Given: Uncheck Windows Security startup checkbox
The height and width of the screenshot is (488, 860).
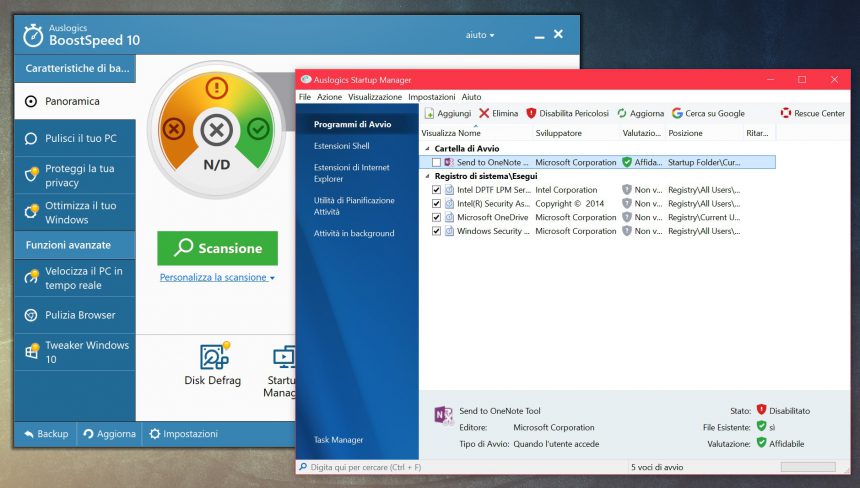Looking at the screenshot, I should pyautogui.click(x=436, y=231).
